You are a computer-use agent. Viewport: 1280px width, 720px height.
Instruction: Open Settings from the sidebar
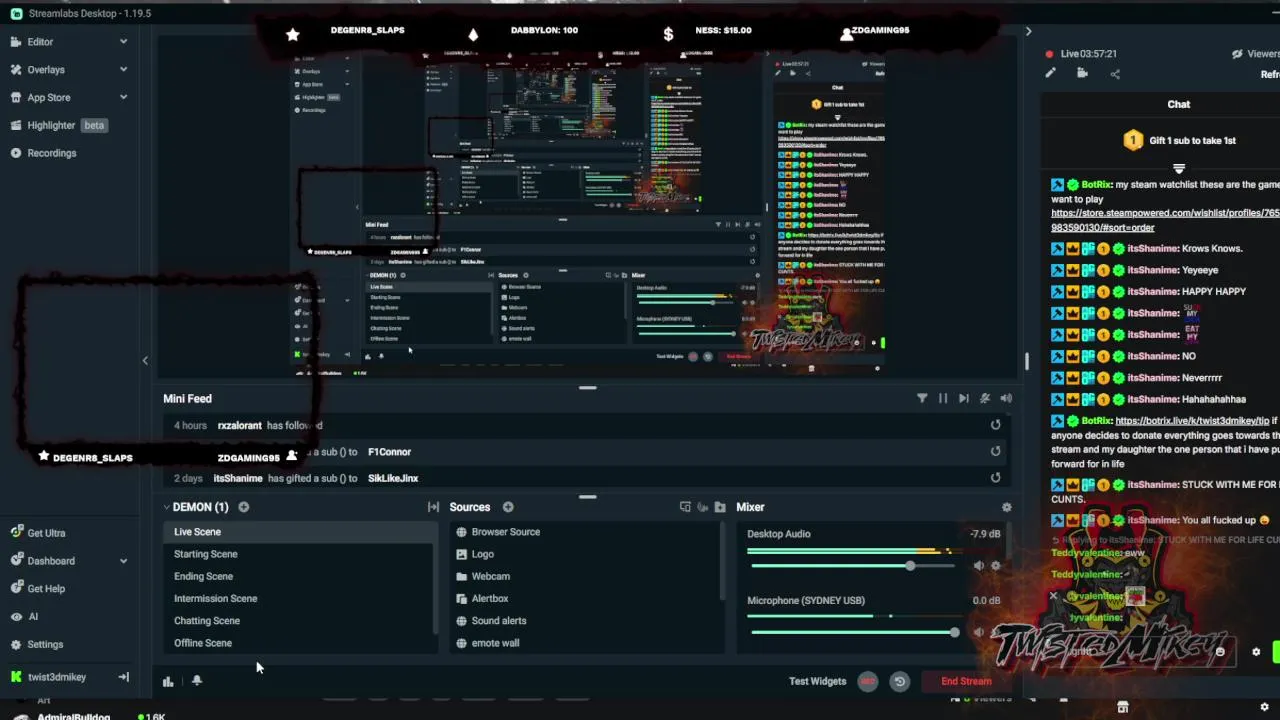45,645
